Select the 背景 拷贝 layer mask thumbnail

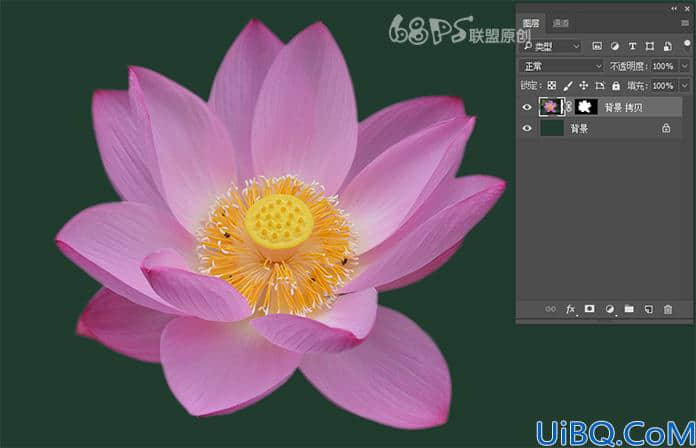tap(586, 107)
